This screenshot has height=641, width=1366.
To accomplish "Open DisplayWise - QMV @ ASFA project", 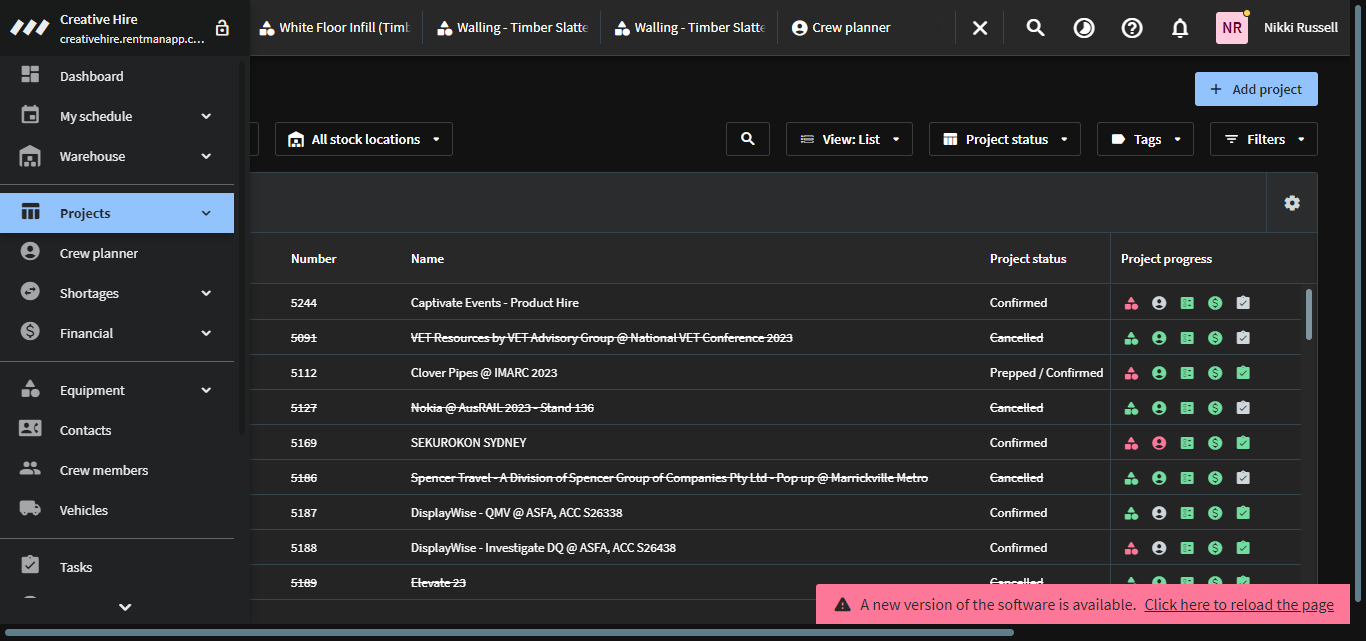I will tap(517, 513).
